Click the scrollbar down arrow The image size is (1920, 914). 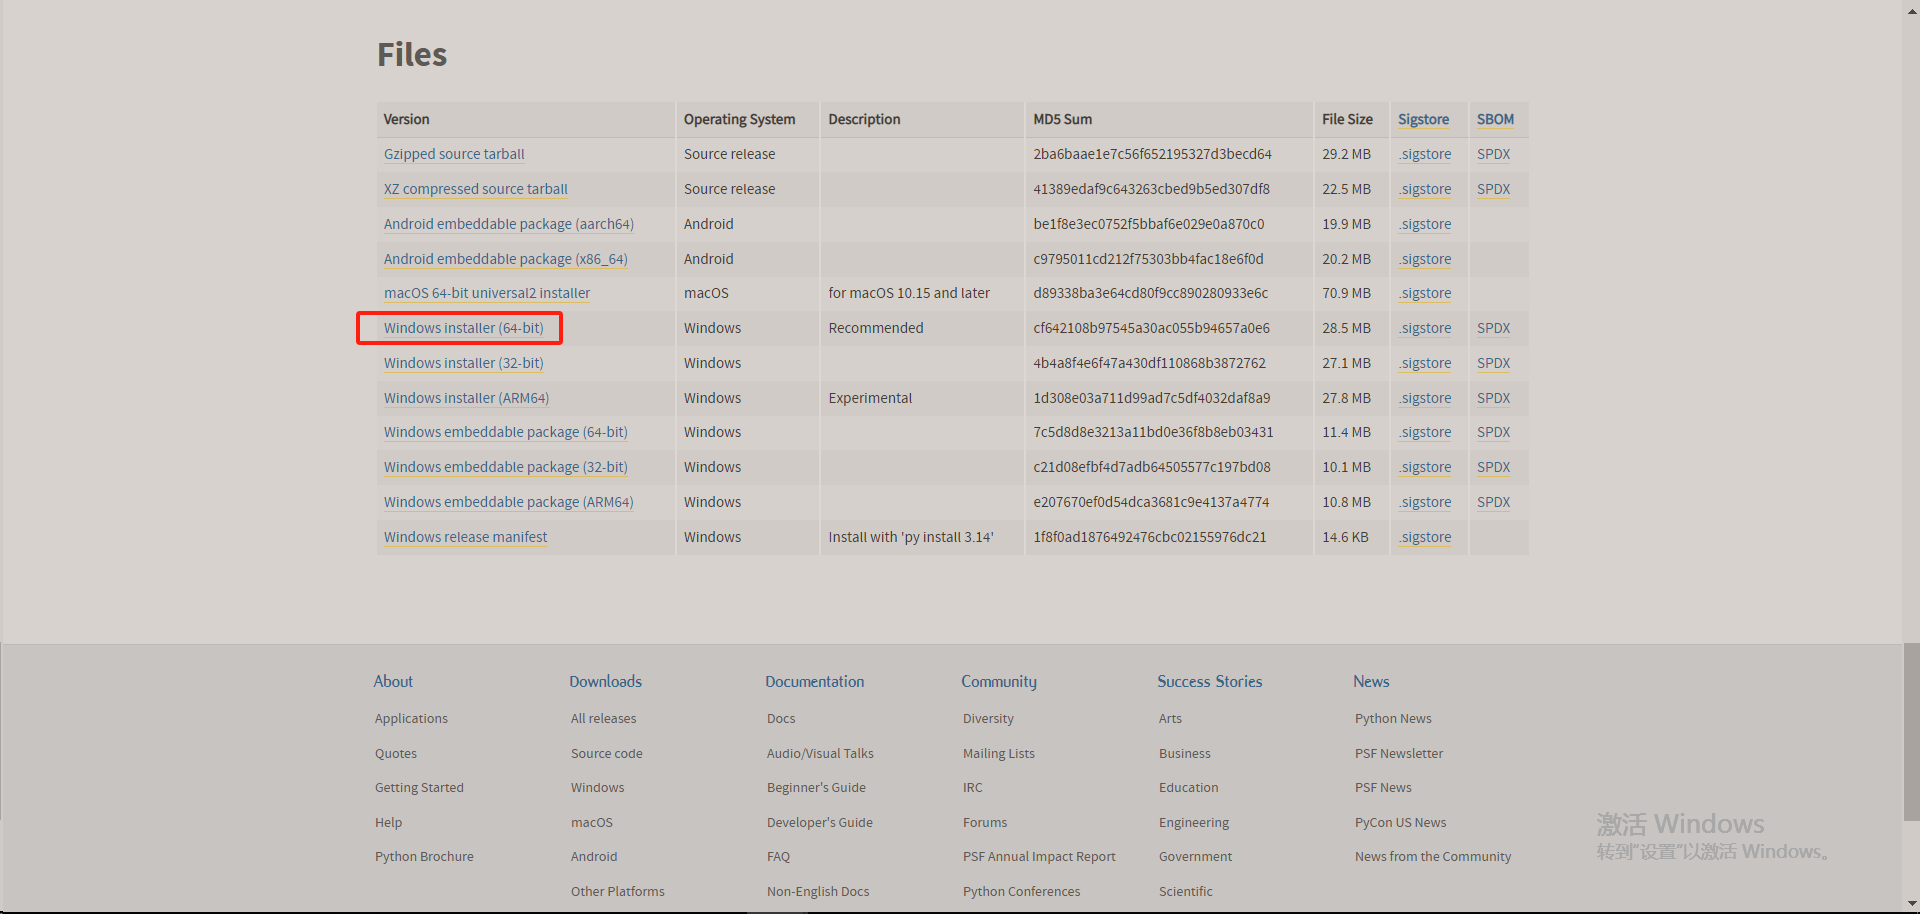point(1910,904)
